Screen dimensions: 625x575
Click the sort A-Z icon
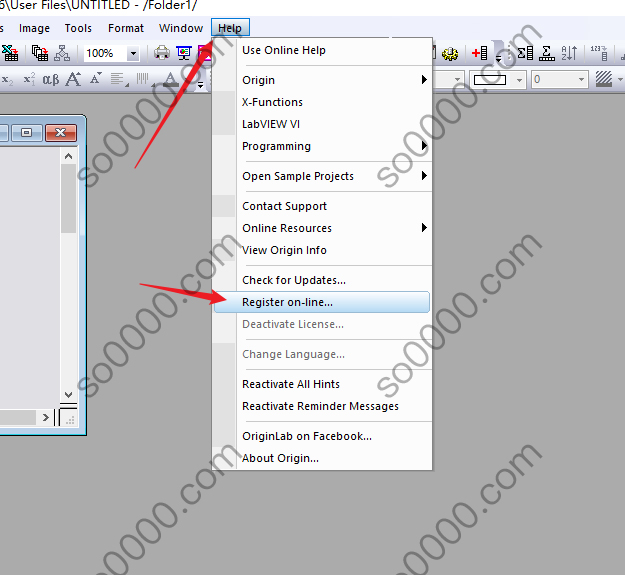569,53
